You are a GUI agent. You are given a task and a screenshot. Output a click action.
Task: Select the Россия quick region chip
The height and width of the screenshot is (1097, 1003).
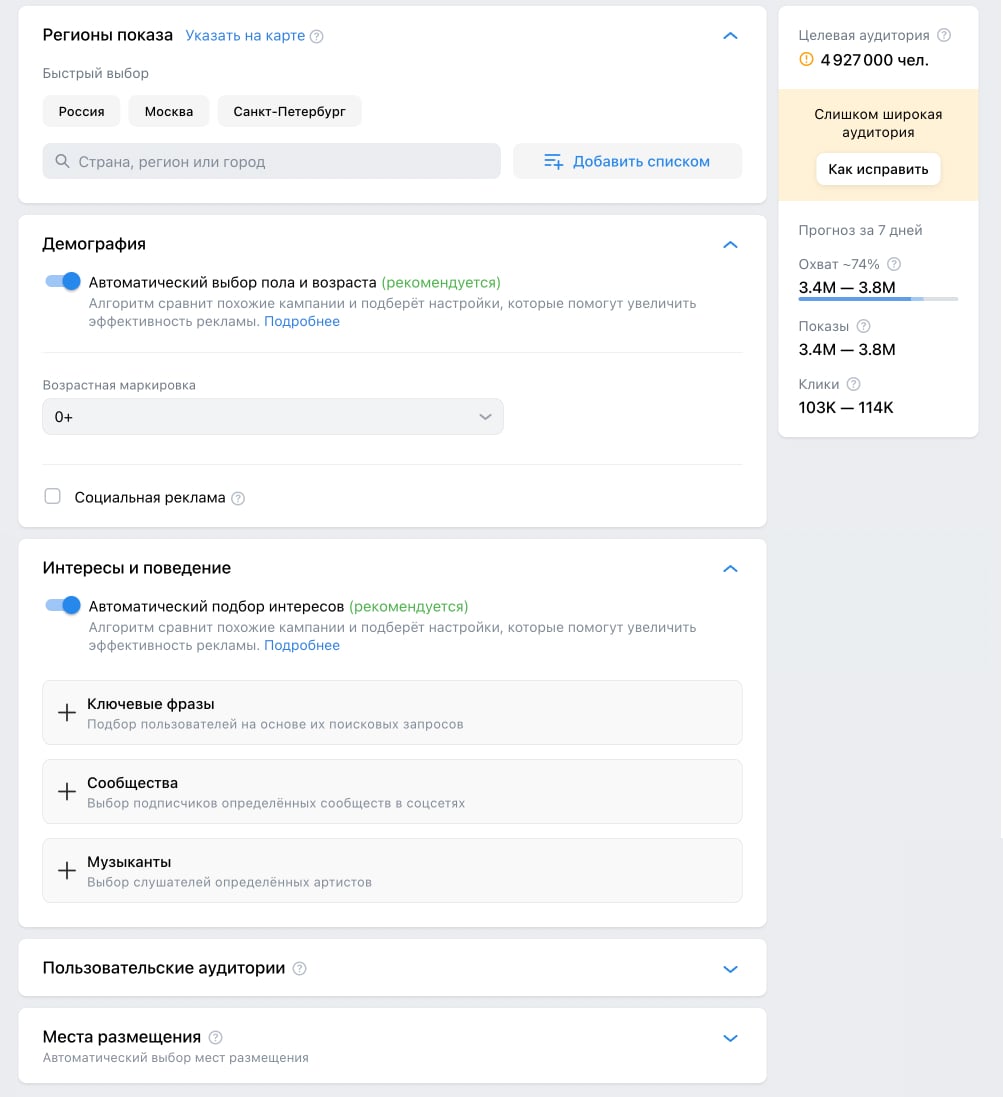point(81,111)
